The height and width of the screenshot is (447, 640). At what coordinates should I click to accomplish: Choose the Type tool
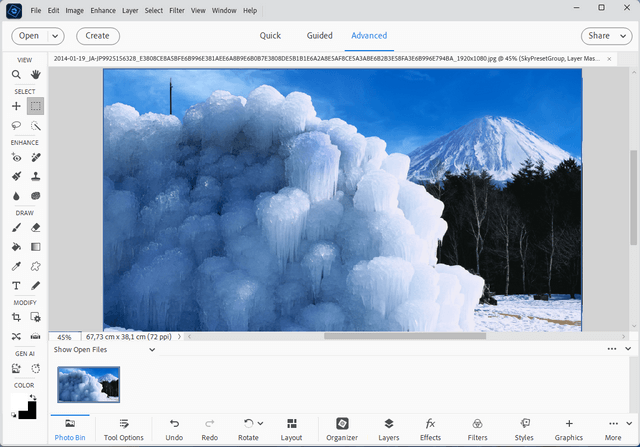[x=16, y=286]
